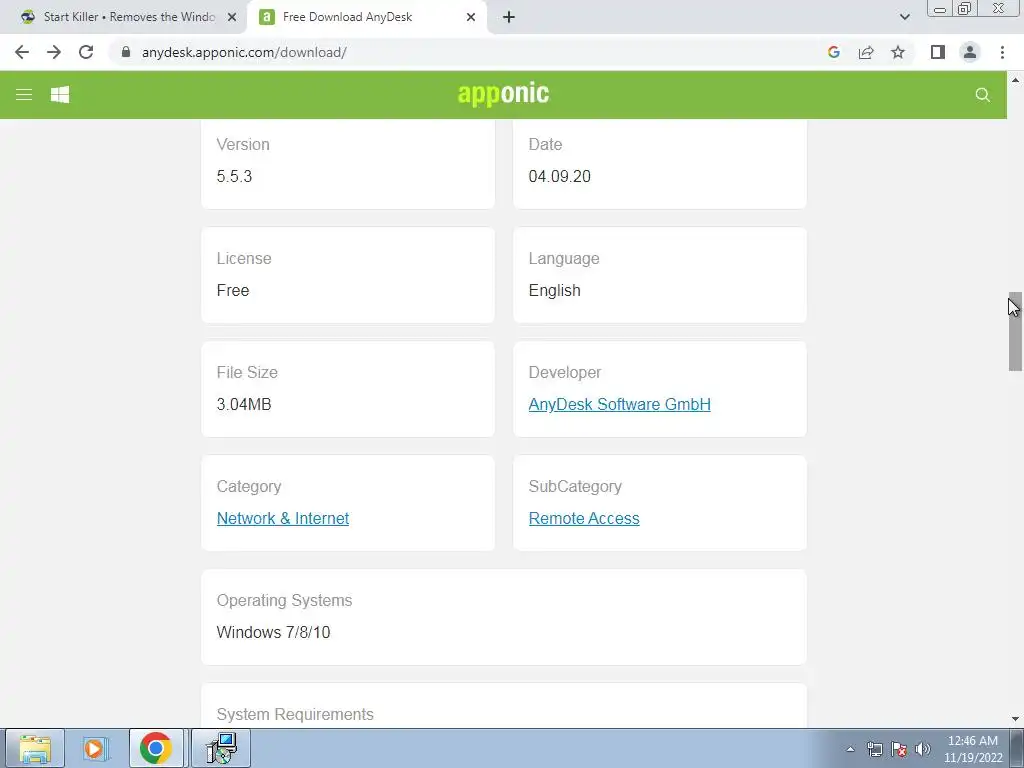1024x768 pixels.
Task: Open a new browser tab
Action: coord(509,17)
